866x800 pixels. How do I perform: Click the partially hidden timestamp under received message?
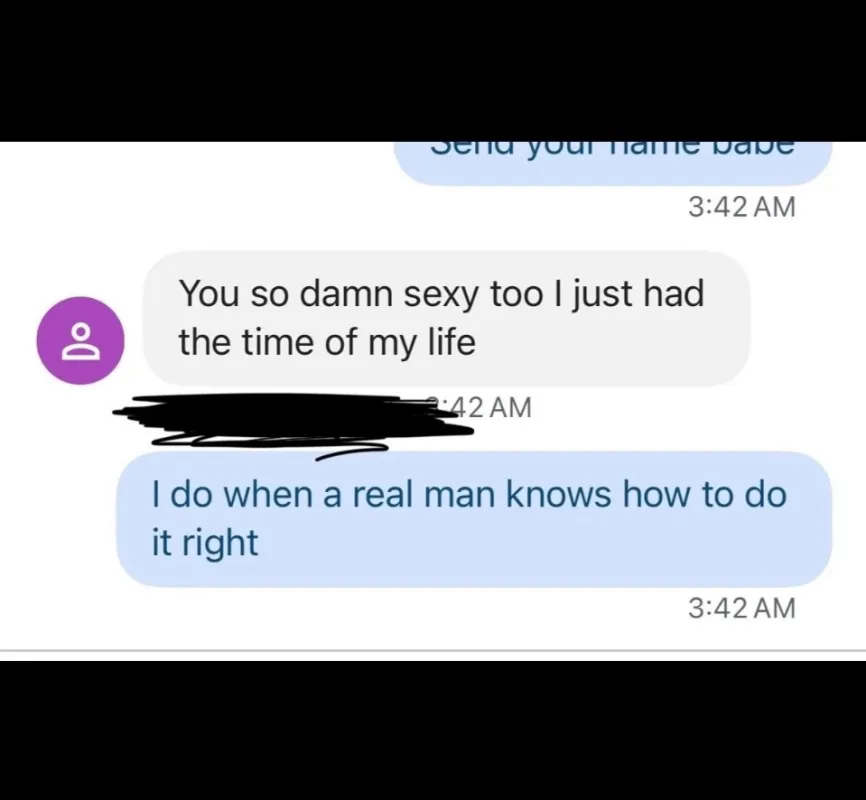(488, 408)
